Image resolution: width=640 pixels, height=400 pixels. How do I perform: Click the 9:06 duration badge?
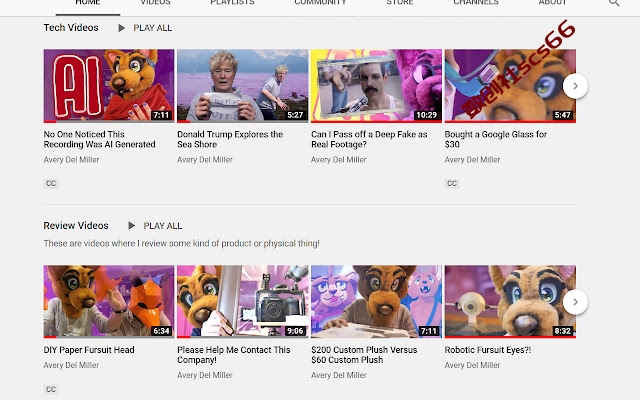tap(295, 331)
